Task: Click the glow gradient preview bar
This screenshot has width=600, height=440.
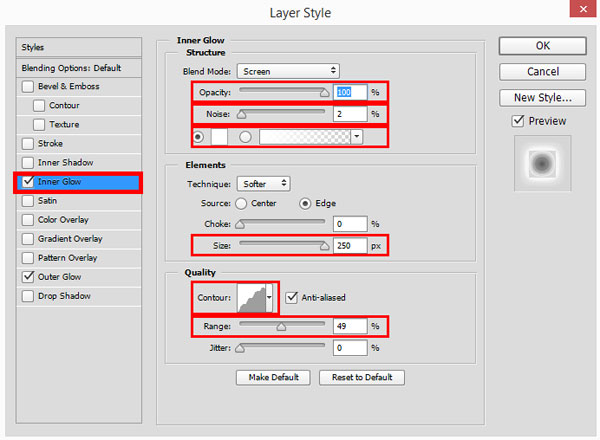Action: point(305,137)
